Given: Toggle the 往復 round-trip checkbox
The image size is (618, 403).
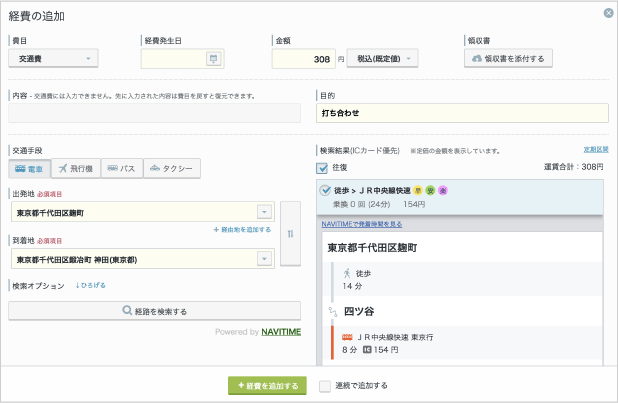Looking at the screenshot, I should pos(322,167).
